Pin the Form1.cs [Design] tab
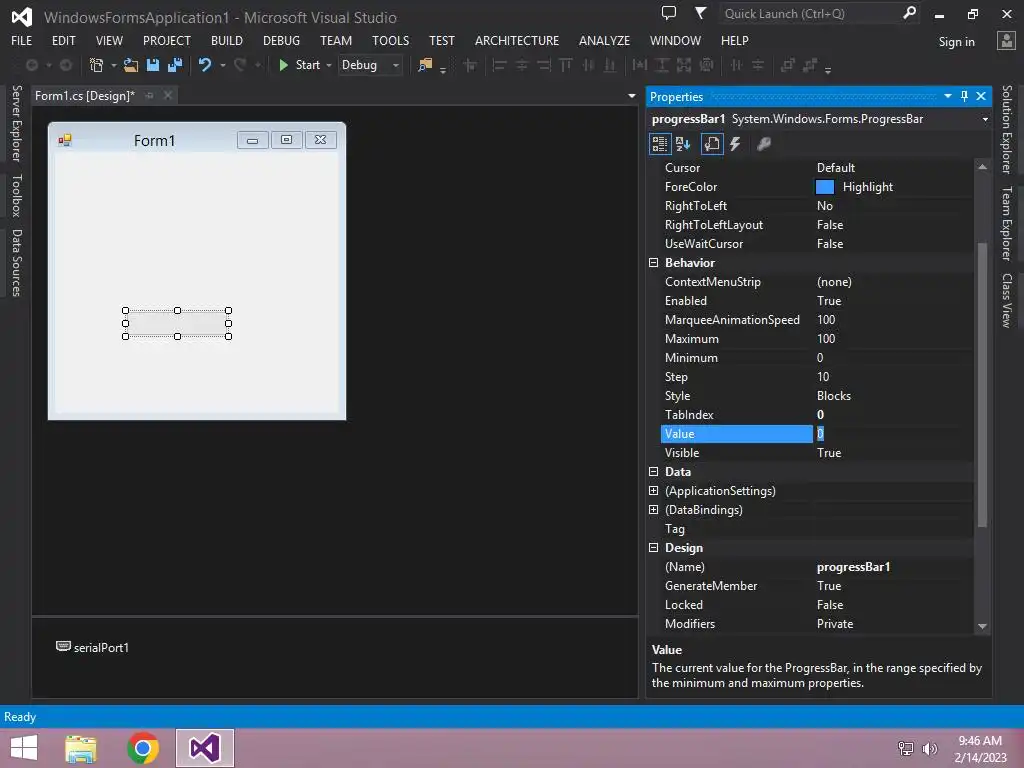 [x=150, y=95]
